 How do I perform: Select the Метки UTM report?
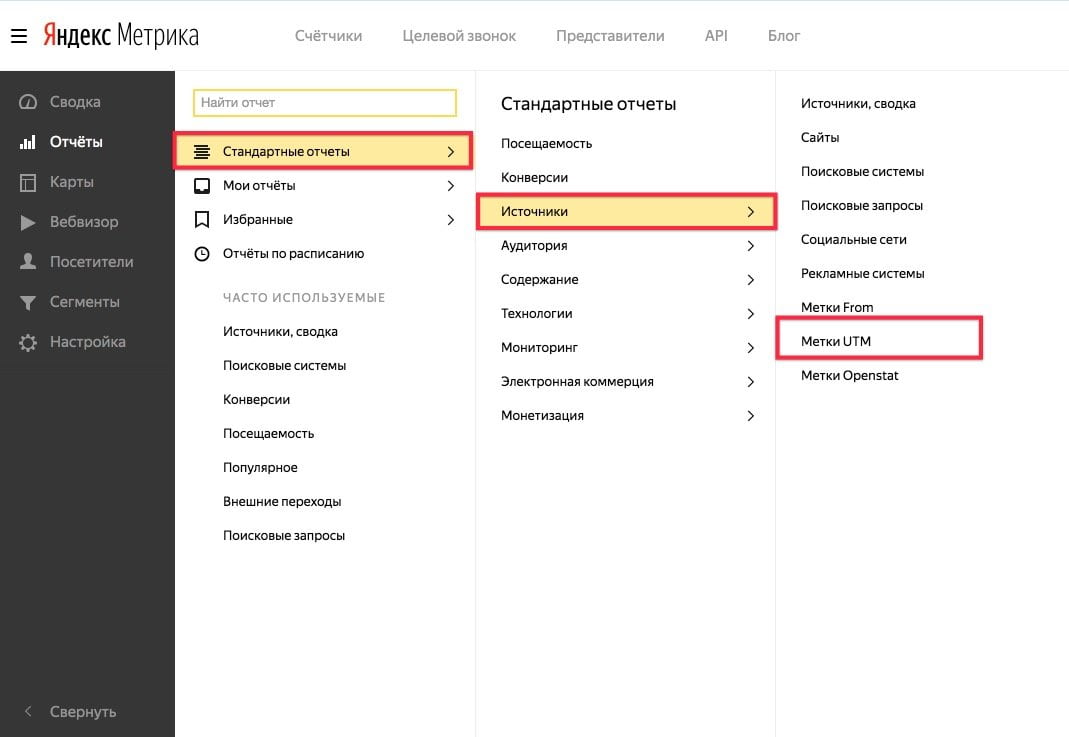[836, 342]
